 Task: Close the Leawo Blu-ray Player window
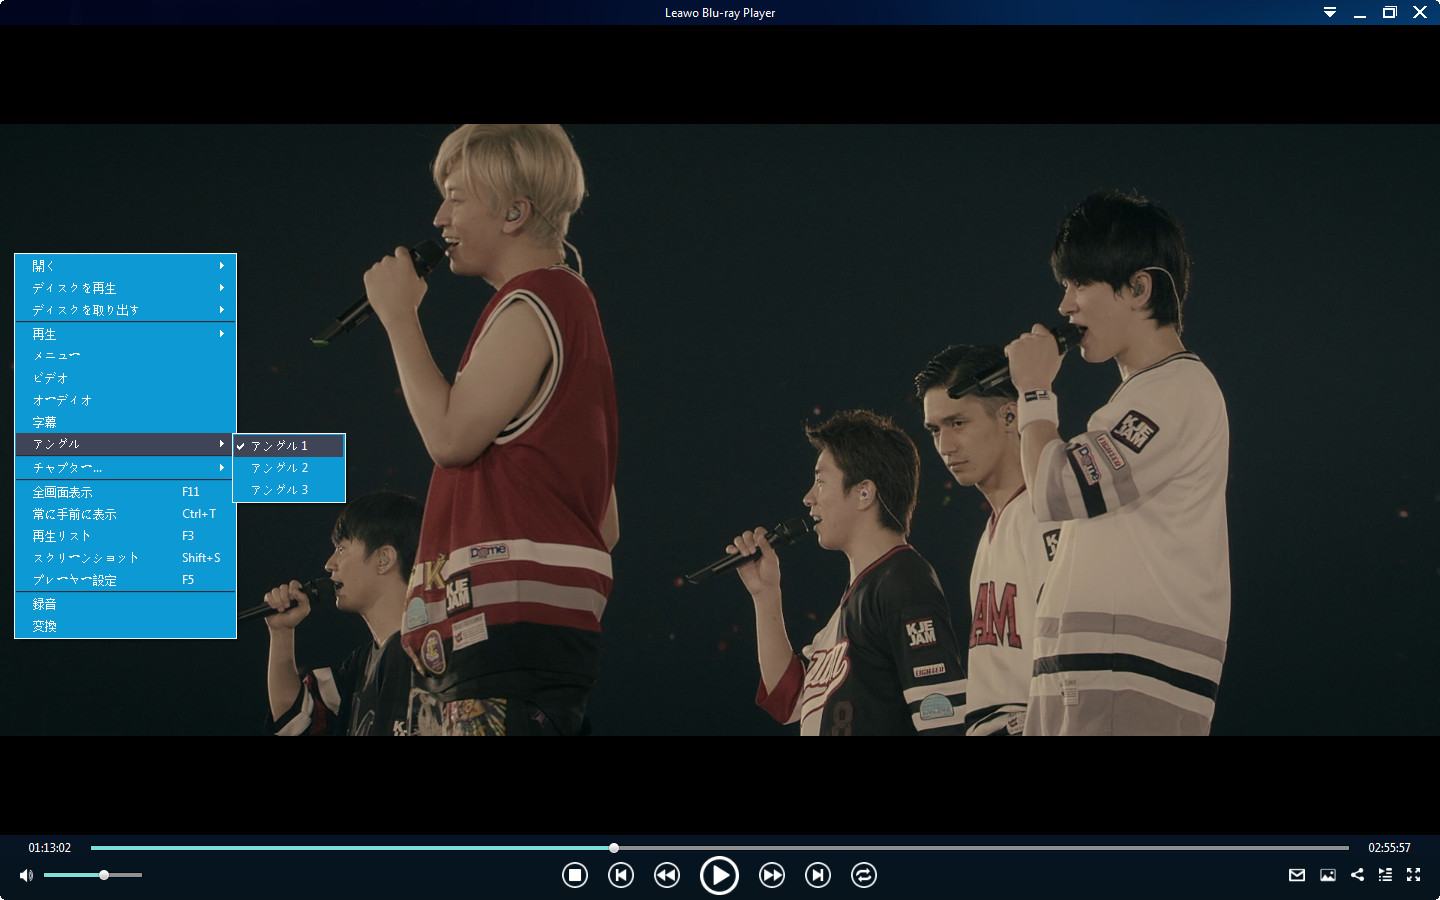(1420, 12)
